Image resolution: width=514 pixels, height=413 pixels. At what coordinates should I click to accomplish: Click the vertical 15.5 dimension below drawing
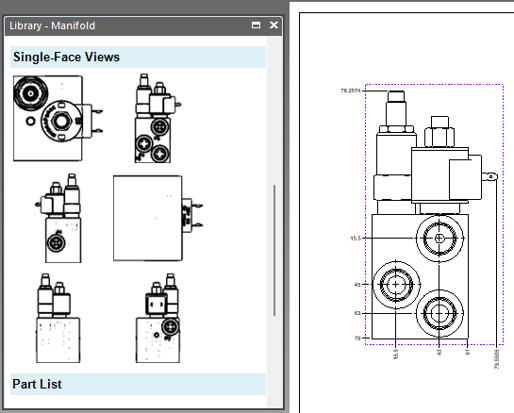click(396, 354)
